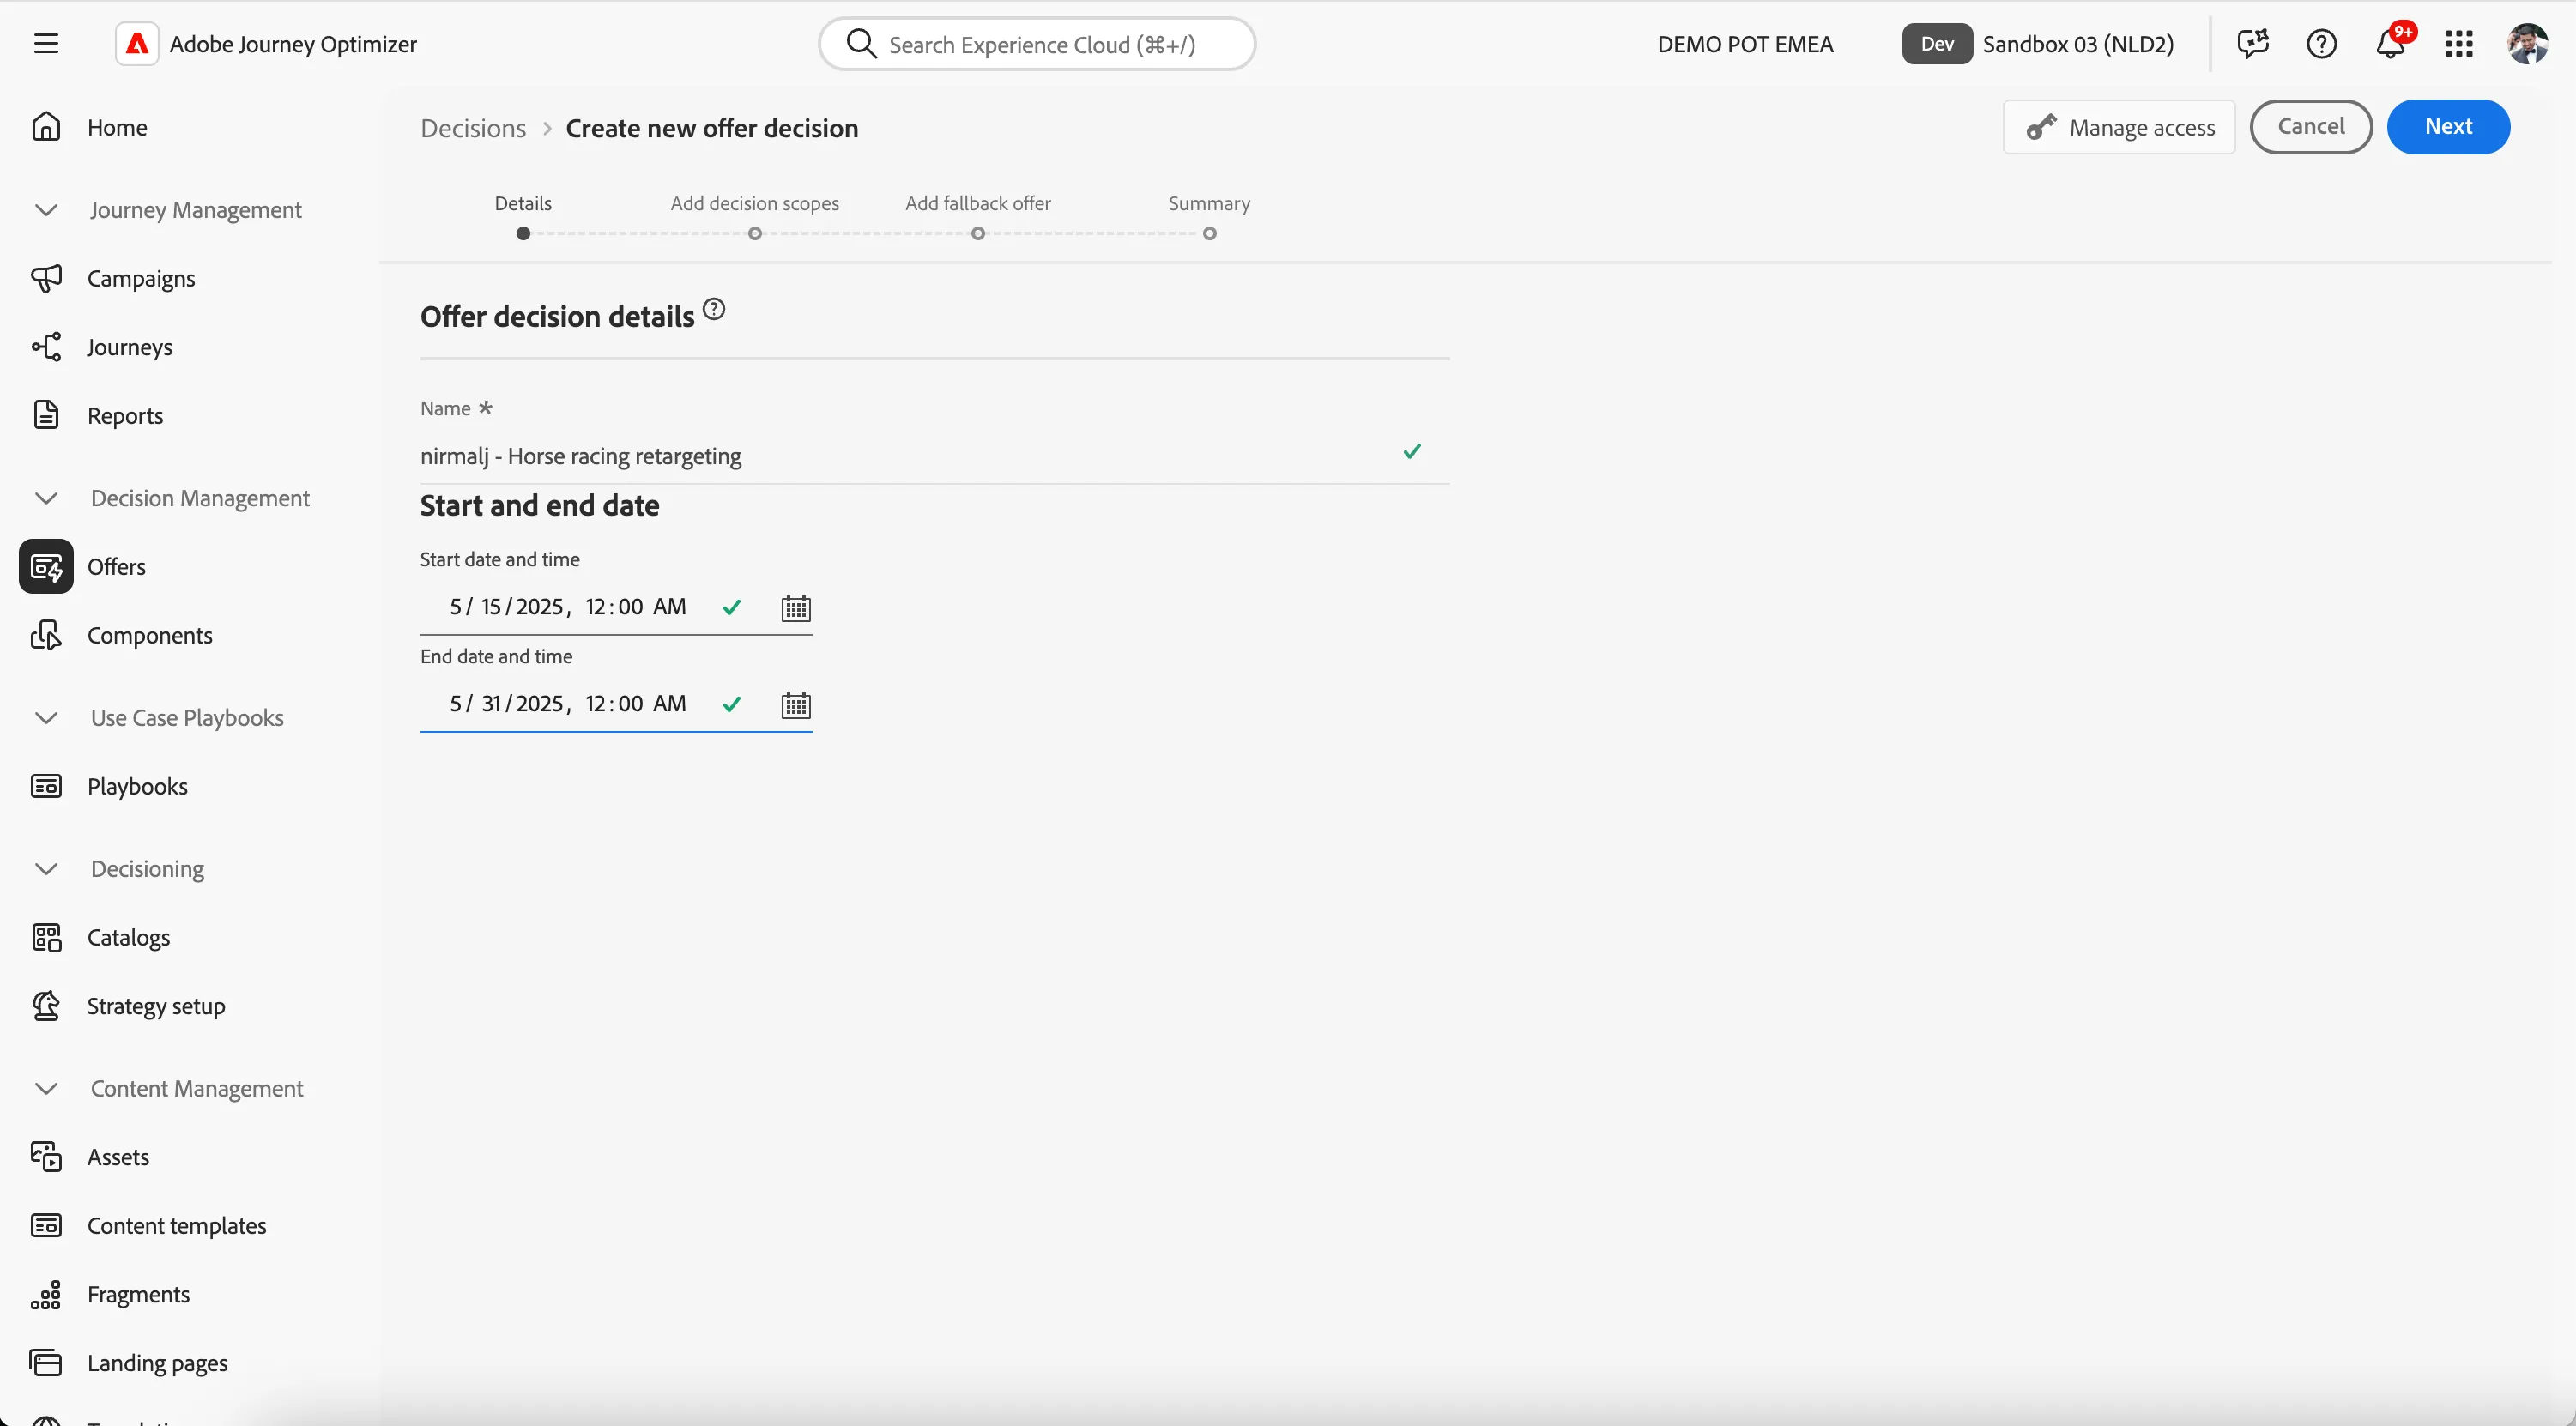
Task: Open the apps grid switcher
Action: [x=2459, y=44]
